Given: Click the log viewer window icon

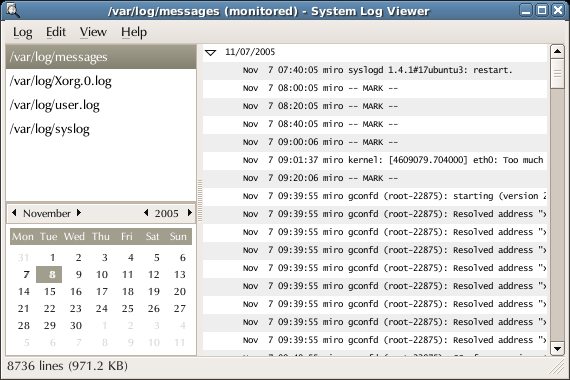Looking at the screenshot, I should 12,10.
